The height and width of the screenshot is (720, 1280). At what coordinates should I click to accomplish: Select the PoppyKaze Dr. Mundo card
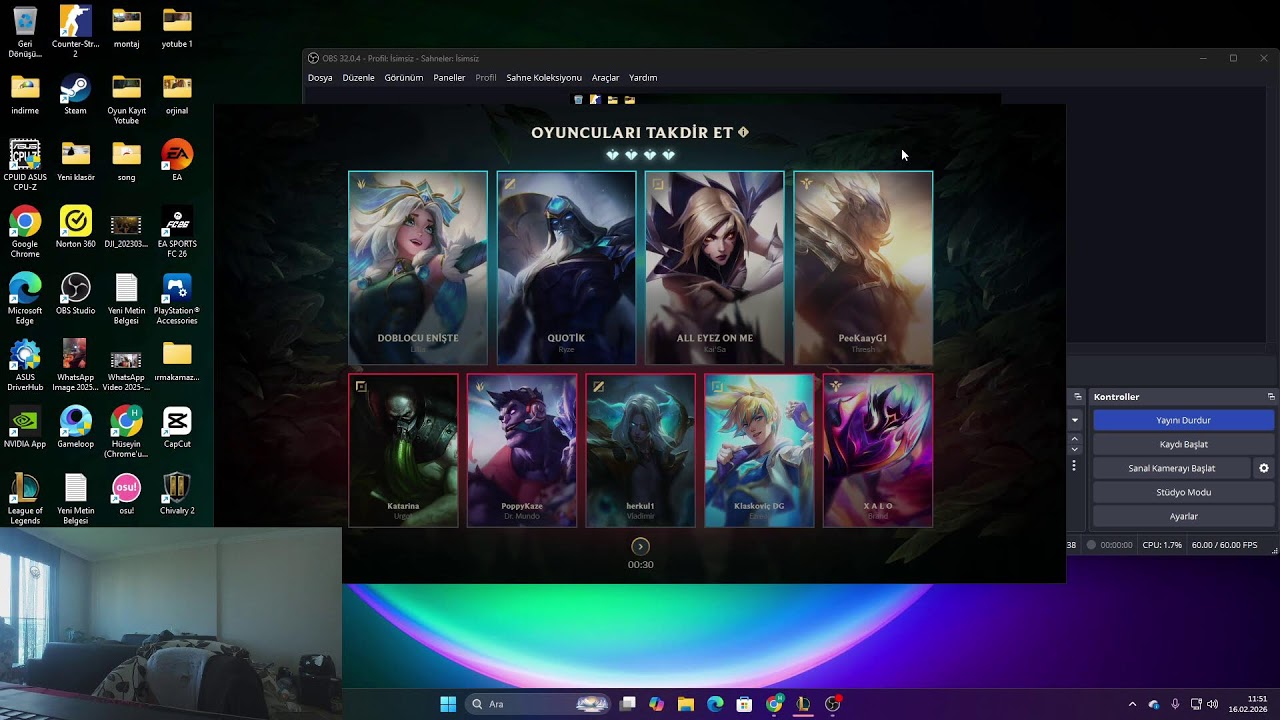522,450
